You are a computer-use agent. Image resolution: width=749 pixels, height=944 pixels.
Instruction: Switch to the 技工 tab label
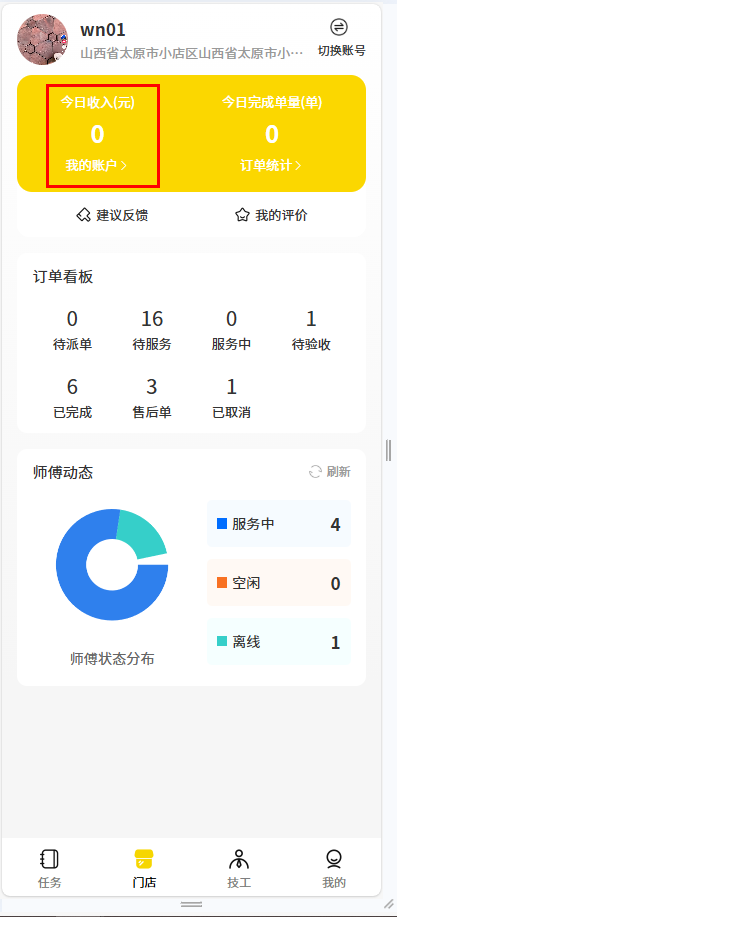(239, 883)
